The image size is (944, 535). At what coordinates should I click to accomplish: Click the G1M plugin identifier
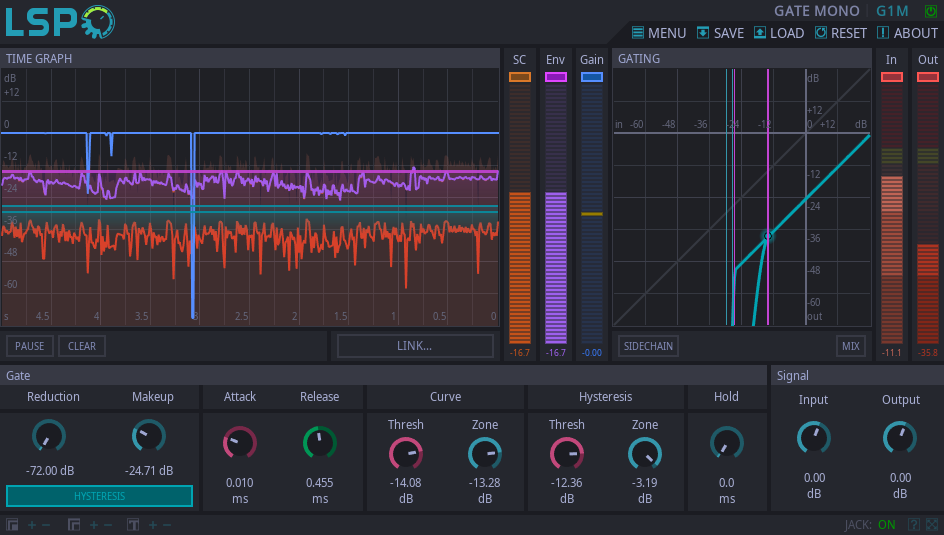(892, 11)
